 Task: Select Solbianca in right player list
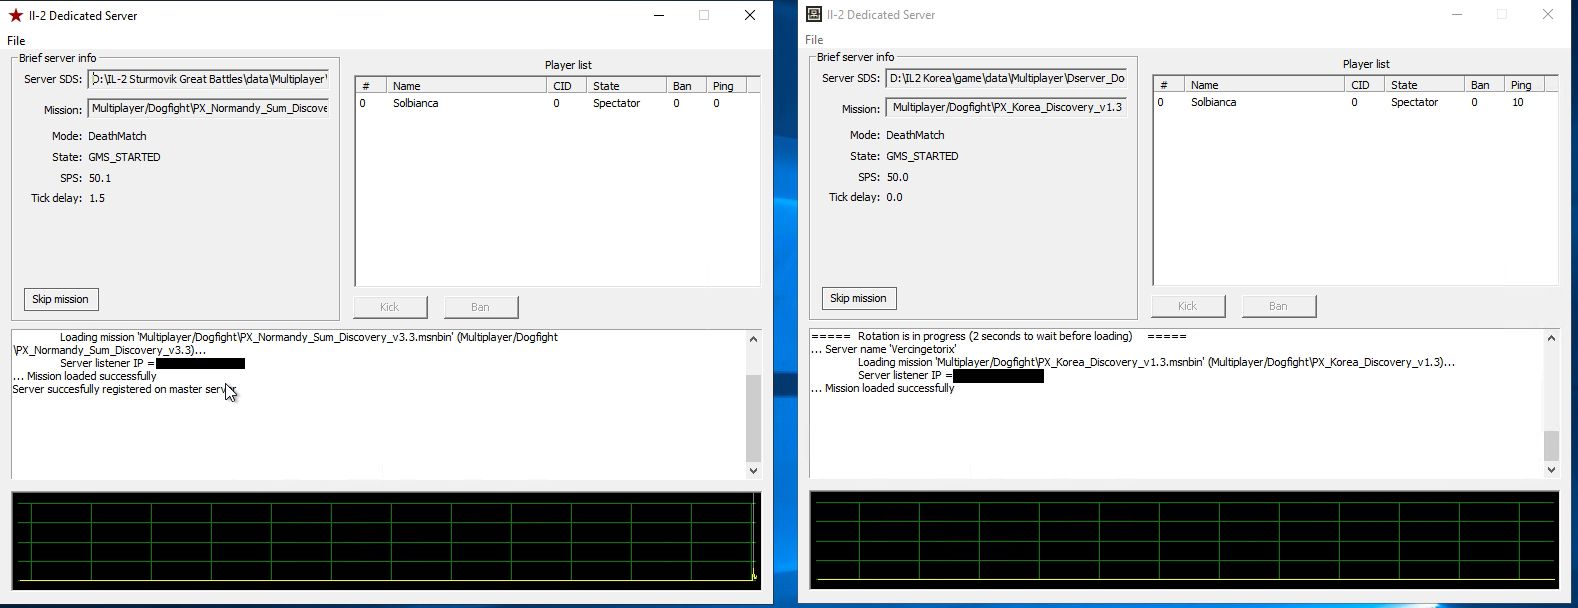[x=1213, y=102]
